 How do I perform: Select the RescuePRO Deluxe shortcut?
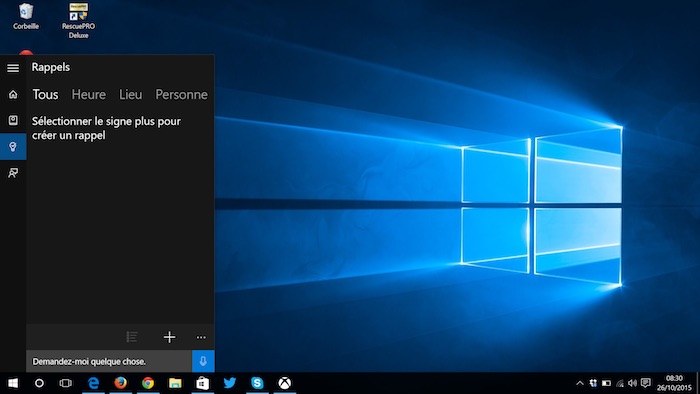tap(79, 21)
